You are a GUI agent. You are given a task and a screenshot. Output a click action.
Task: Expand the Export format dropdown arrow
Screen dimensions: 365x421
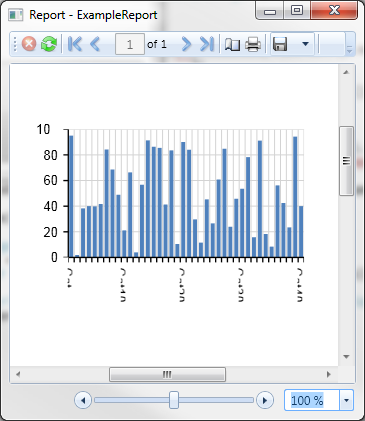[305, 44]
